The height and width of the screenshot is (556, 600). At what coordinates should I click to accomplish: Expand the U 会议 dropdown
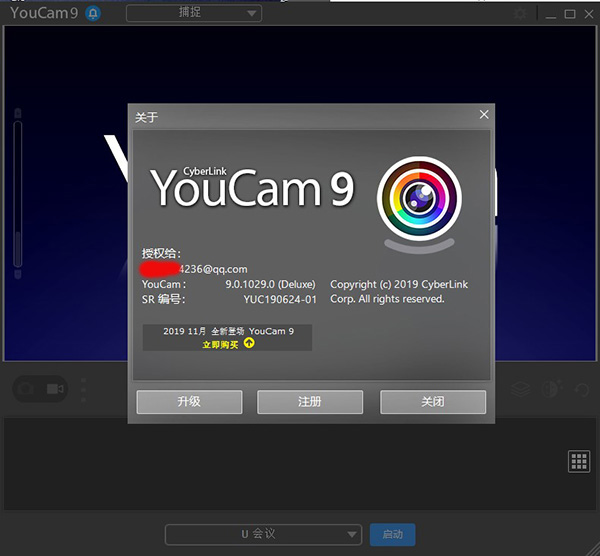tap(262, 534)
